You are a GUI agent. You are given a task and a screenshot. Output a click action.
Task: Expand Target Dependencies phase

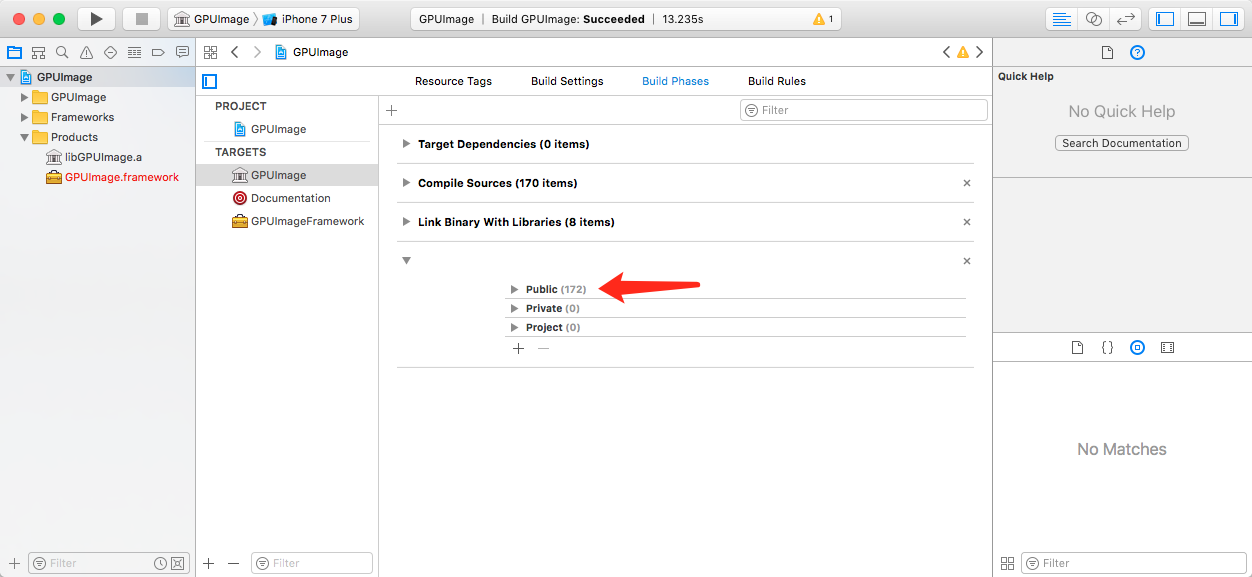pyautogui.click(x=406, y=144)
